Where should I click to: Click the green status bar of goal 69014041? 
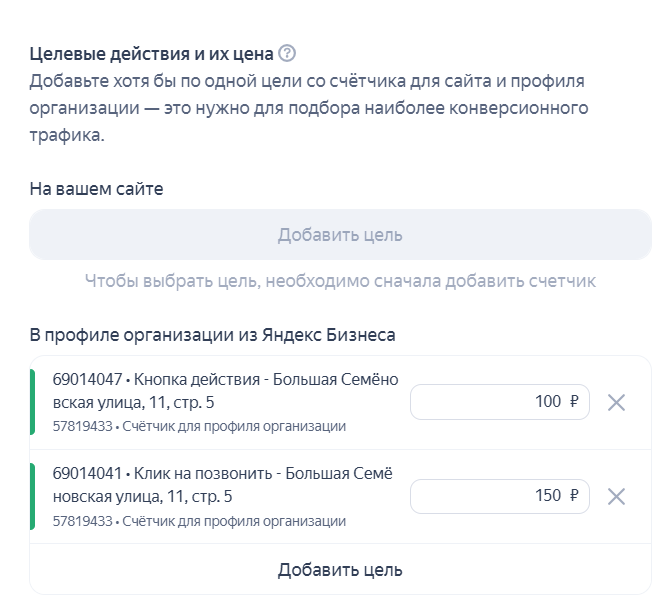tap(33, 497)
